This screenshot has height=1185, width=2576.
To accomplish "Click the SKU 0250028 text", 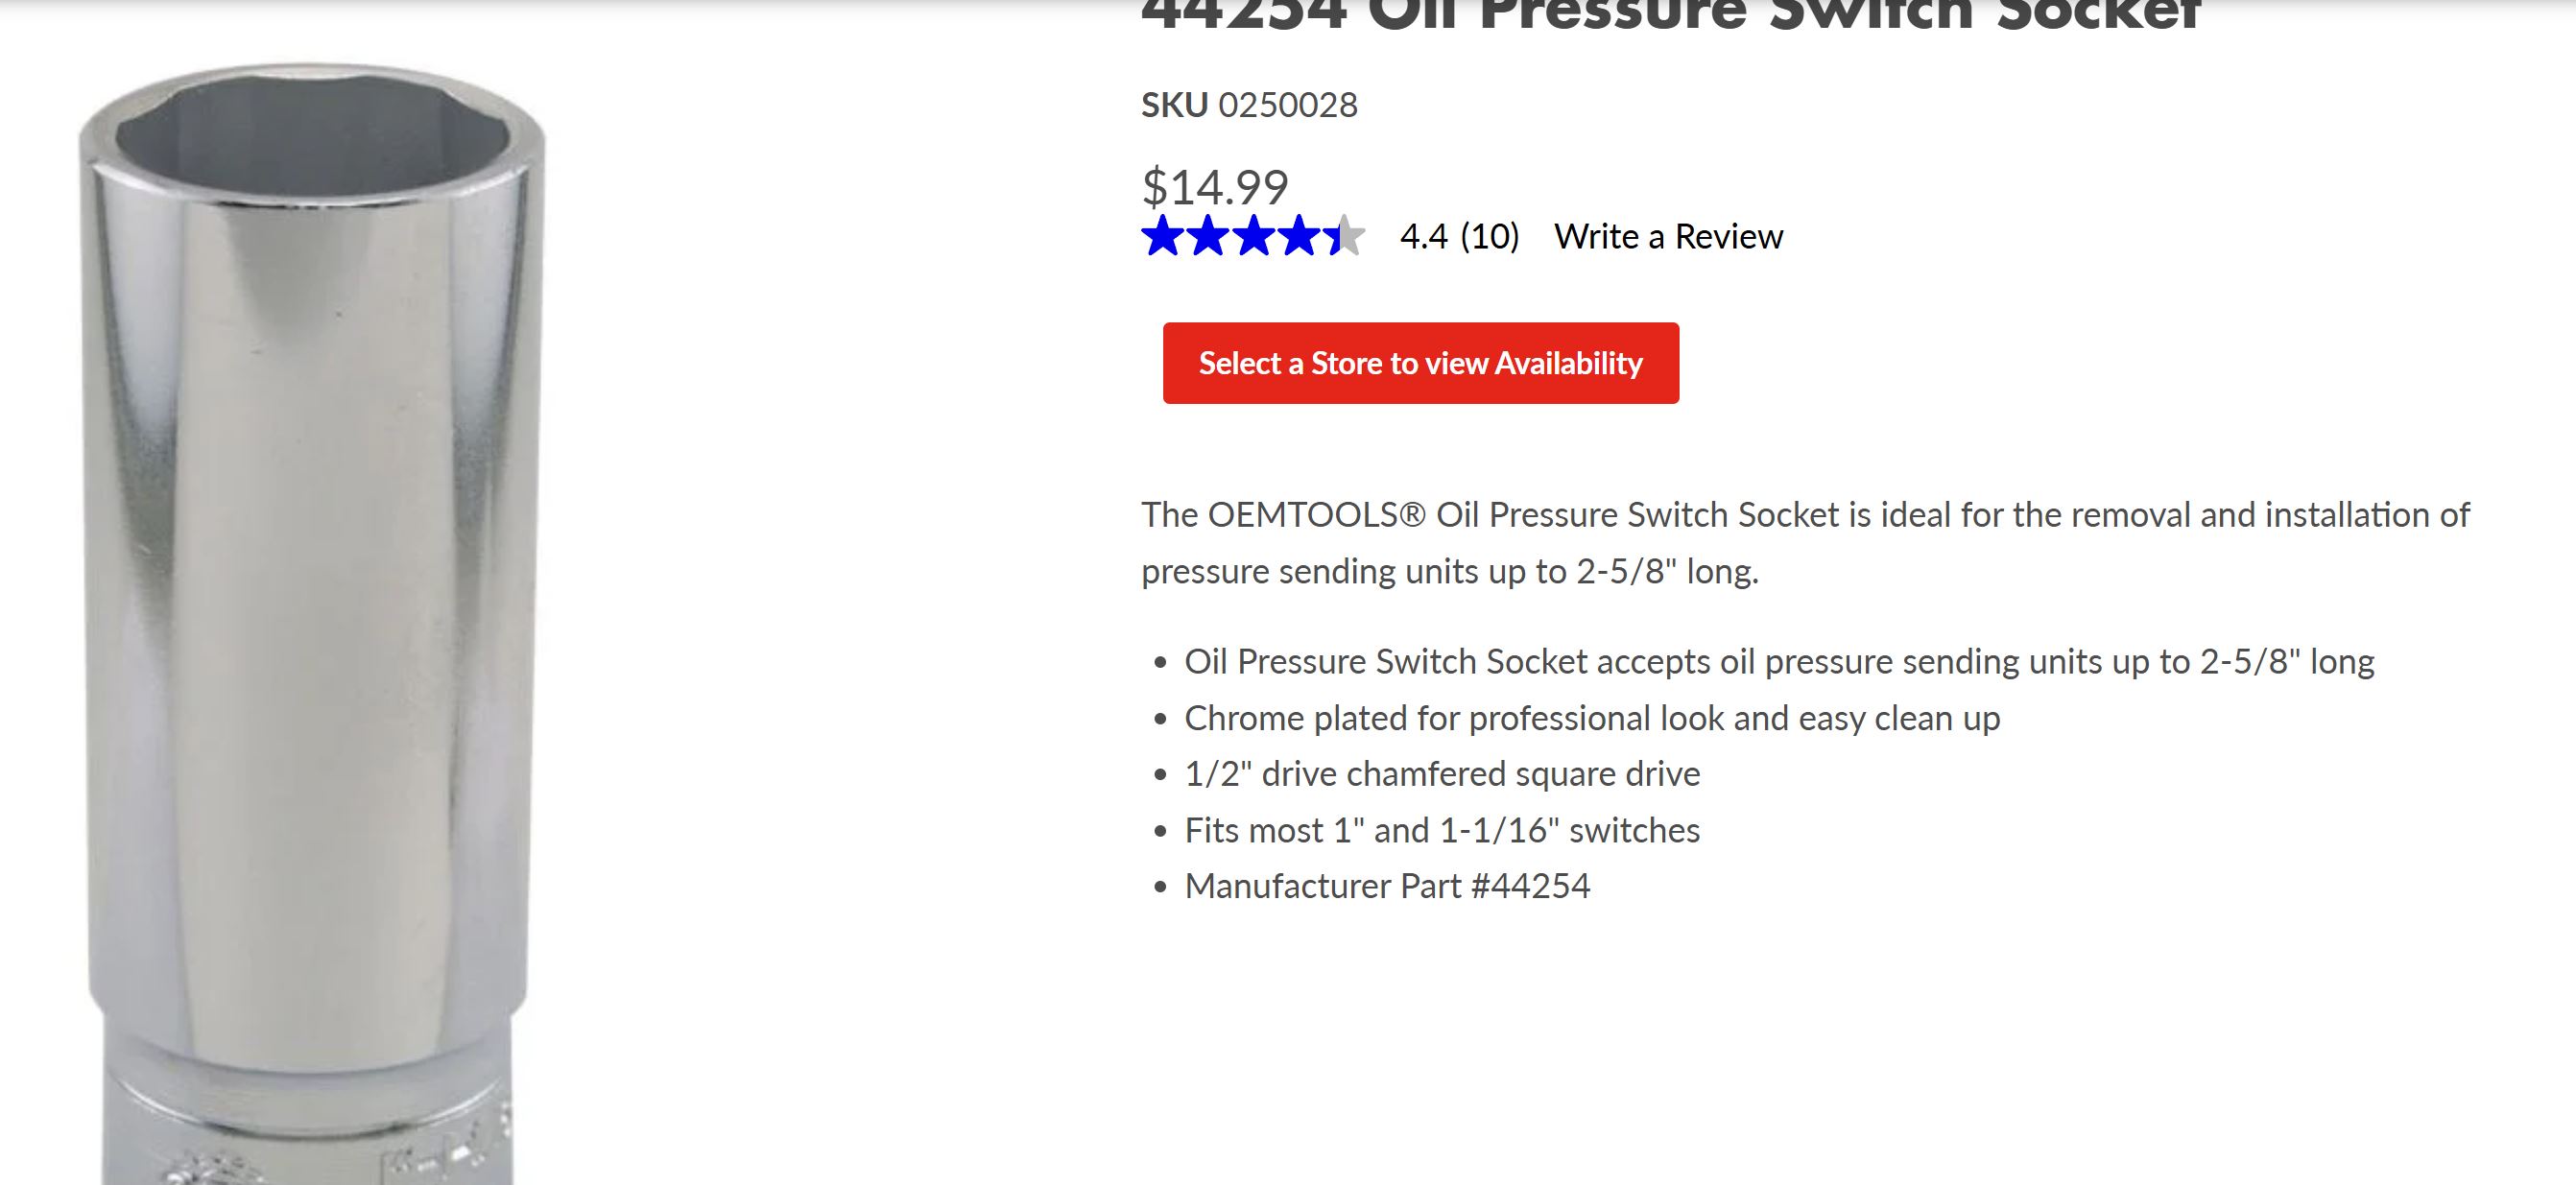I will 1249,105.
